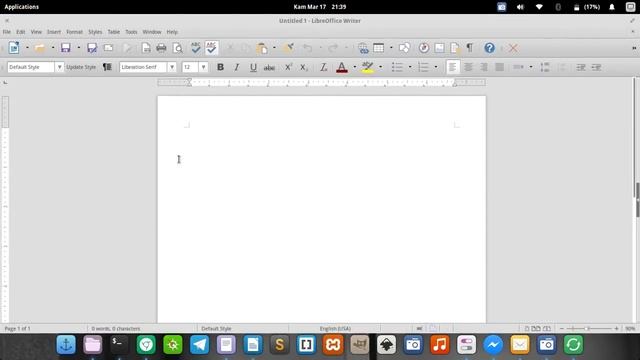Click the bulleted list icon

tap(397, 67)
